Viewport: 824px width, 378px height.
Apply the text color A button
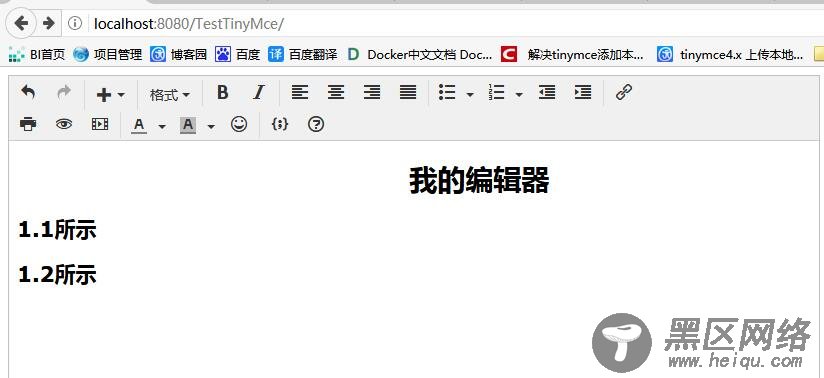coord(139,125)
